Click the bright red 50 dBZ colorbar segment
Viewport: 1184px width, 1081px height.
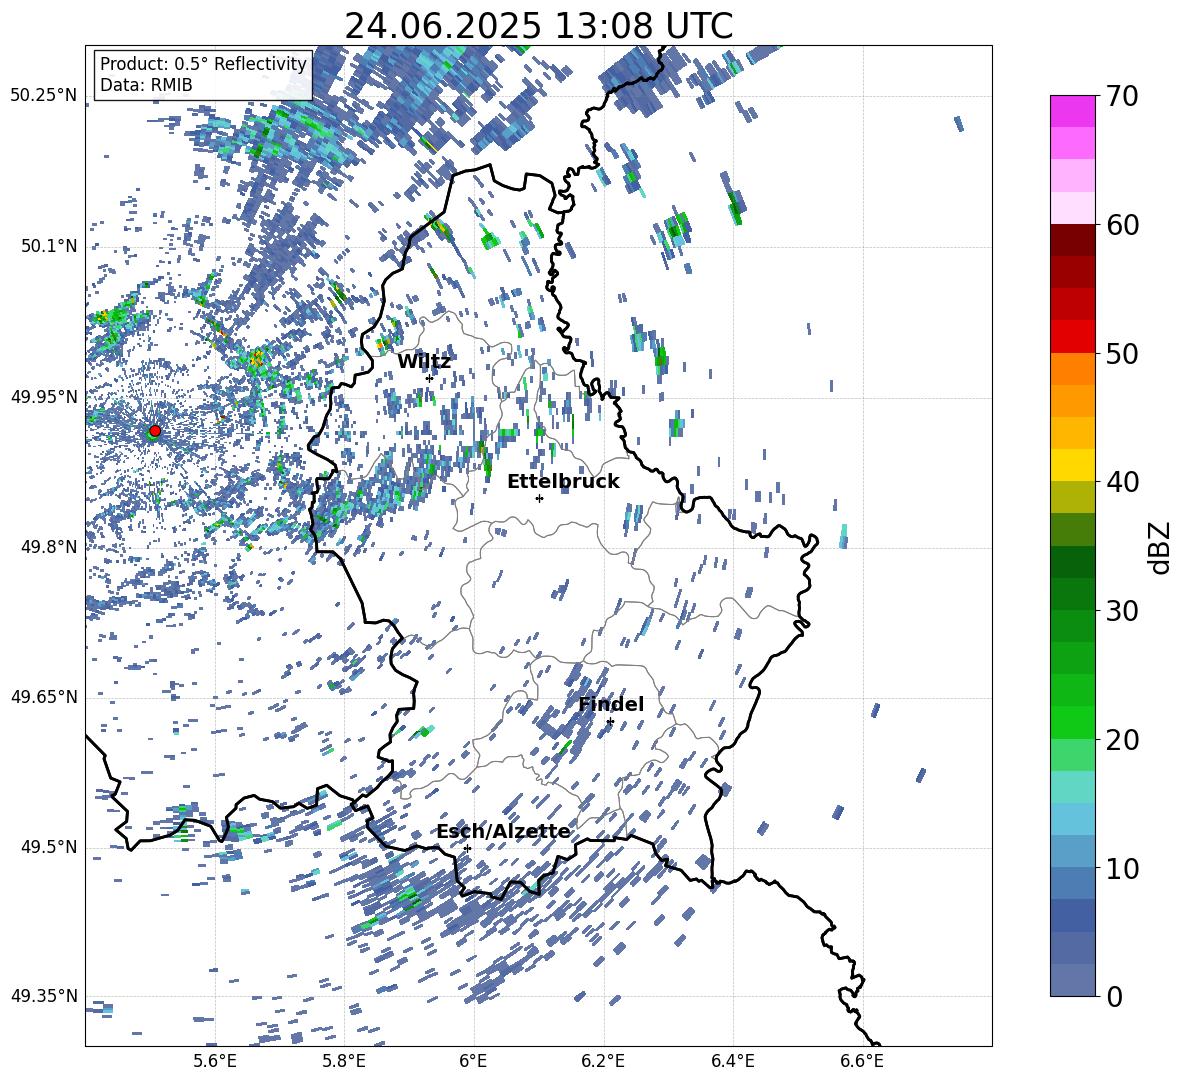1072,336
